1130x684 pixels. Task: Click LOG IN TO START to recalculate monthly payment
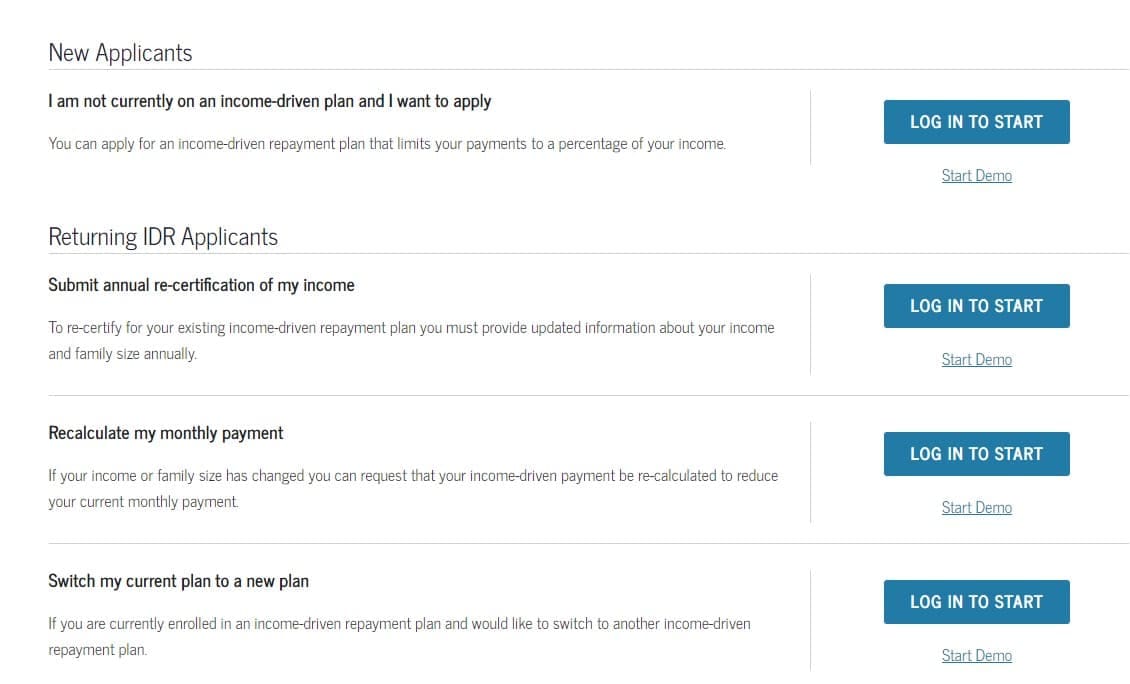coord(976,453)
